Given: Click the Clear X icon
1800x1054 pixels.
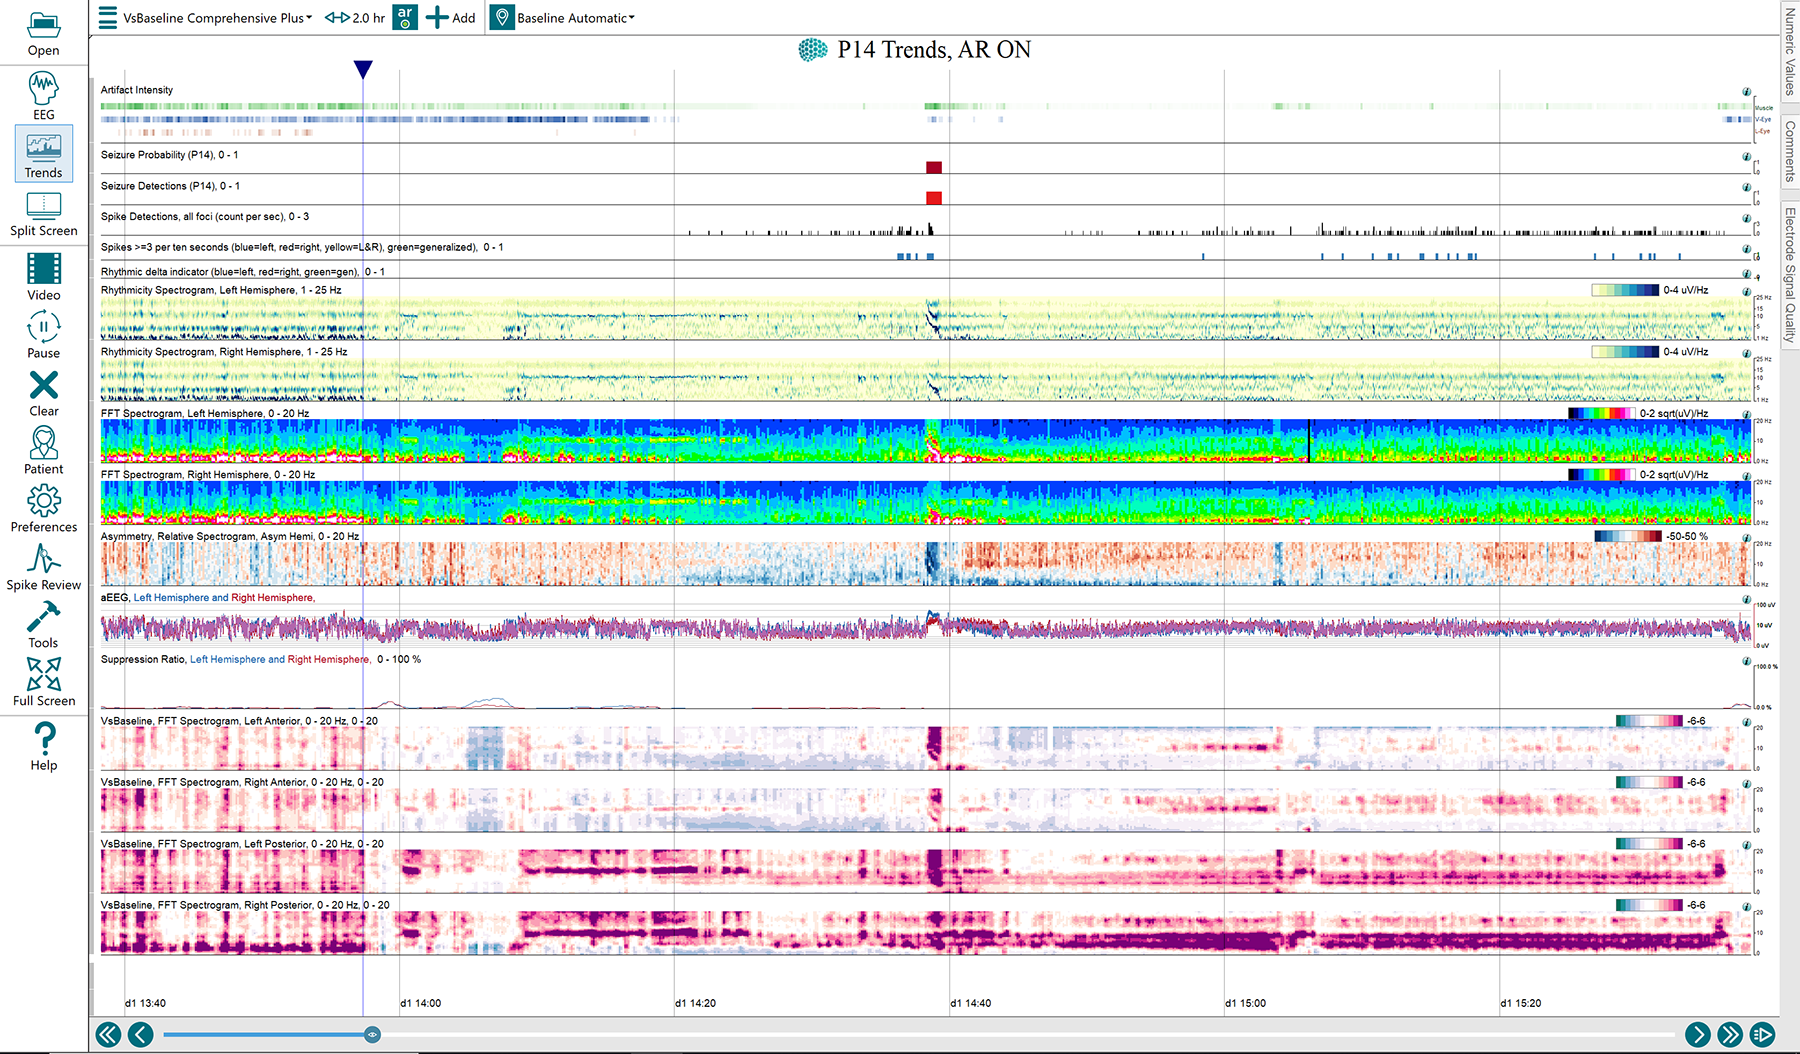Looking at the screenshot, I should [43, 392].
